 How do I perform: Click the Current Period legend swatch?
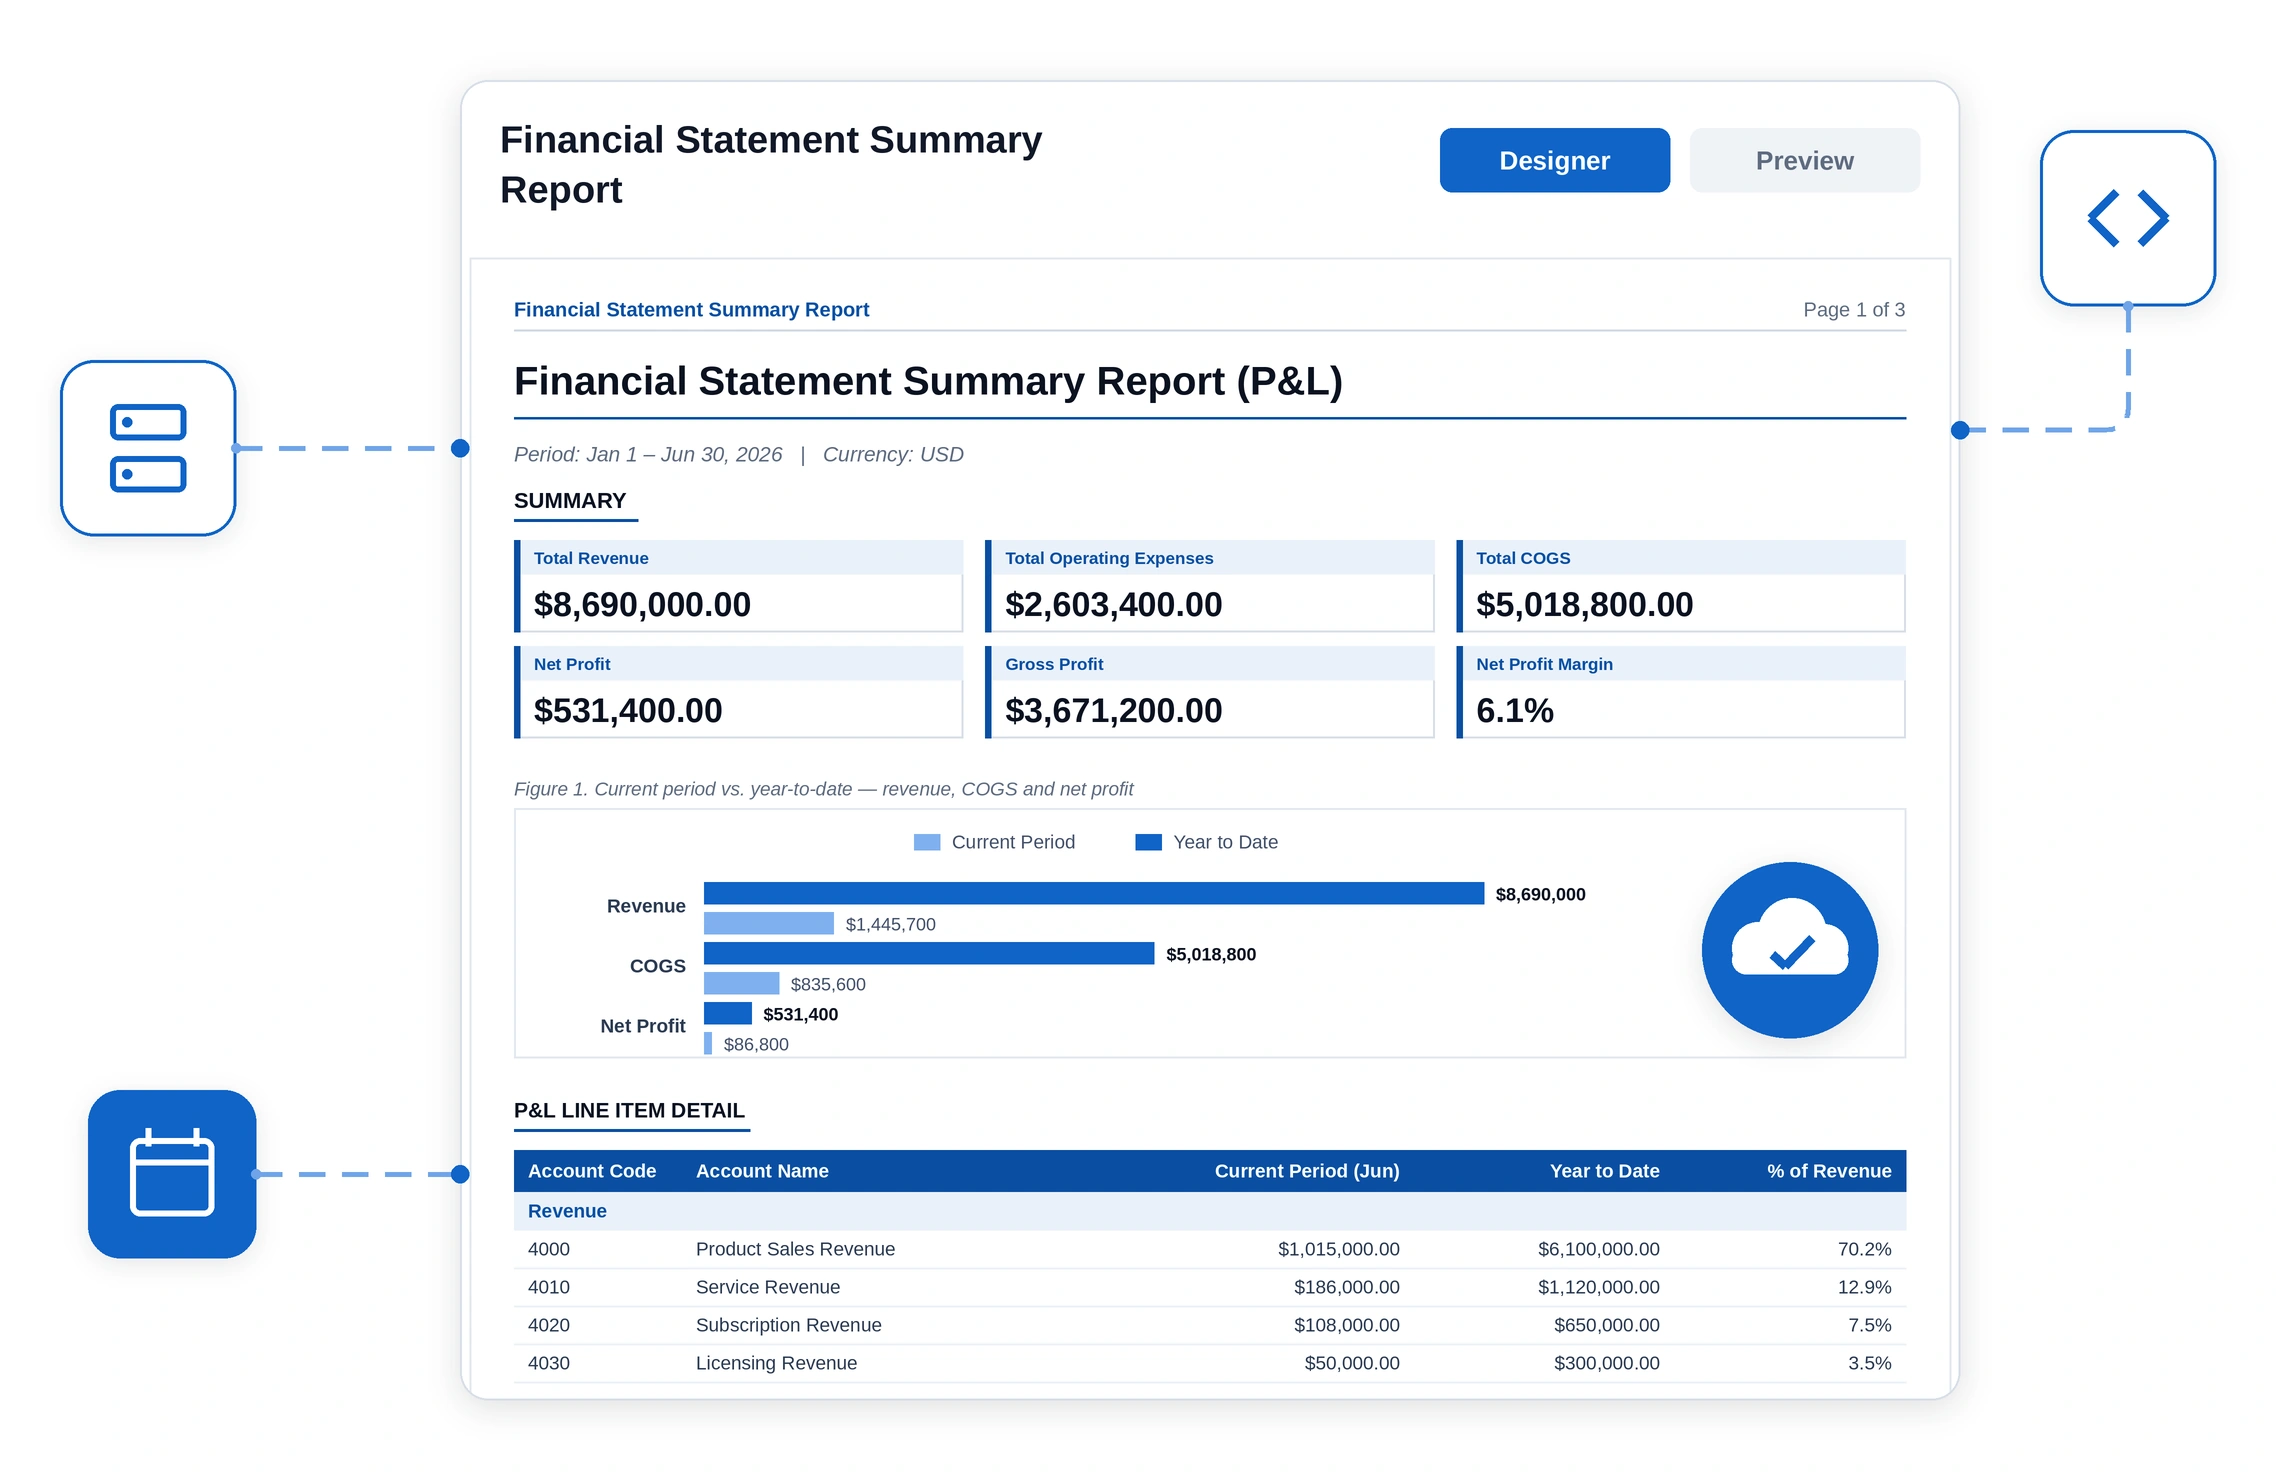[927, 842]
